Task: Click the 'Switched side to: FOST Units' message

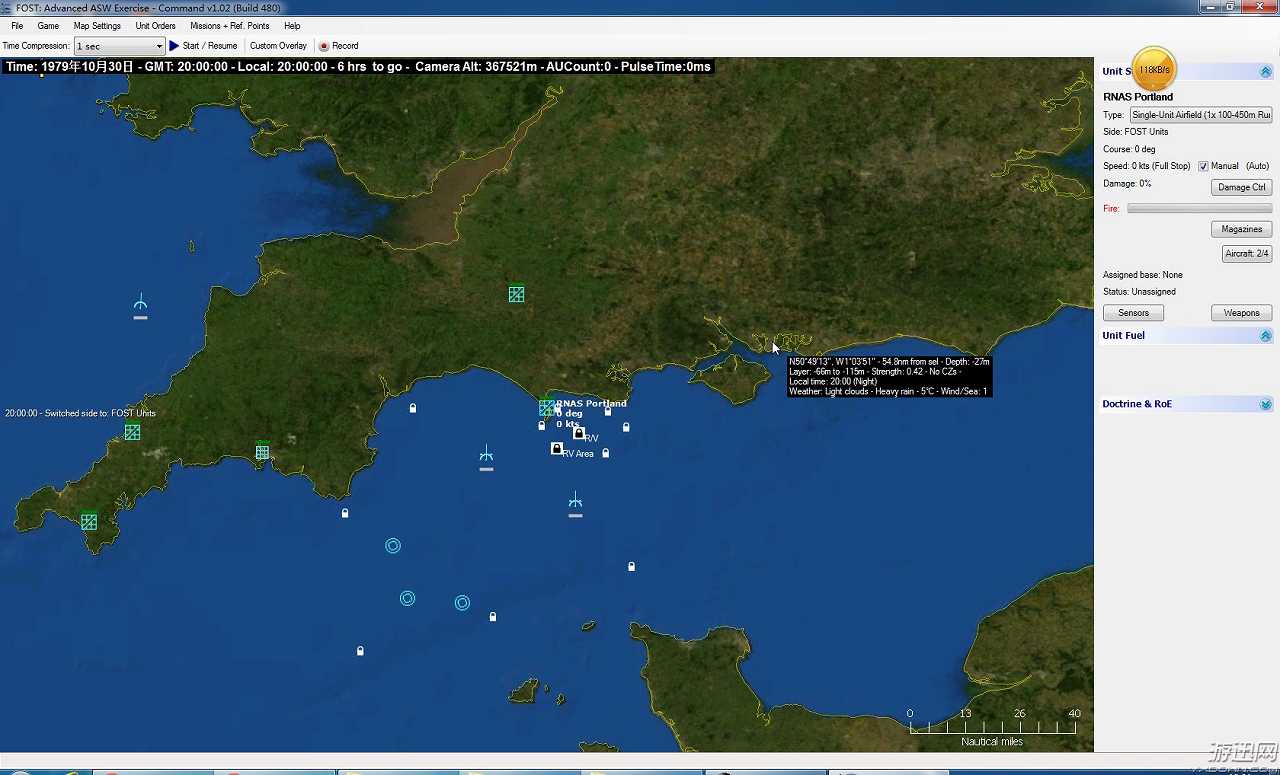Action: 80,413
